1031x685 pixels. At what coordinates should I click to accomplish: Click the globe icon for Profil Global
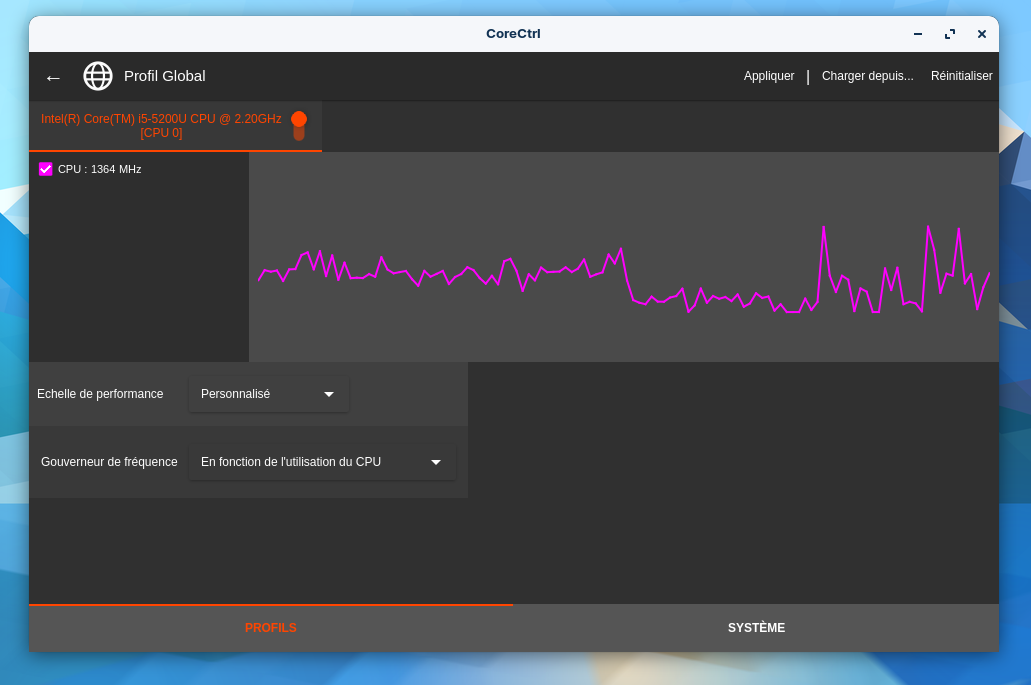(x=98, y=76)
